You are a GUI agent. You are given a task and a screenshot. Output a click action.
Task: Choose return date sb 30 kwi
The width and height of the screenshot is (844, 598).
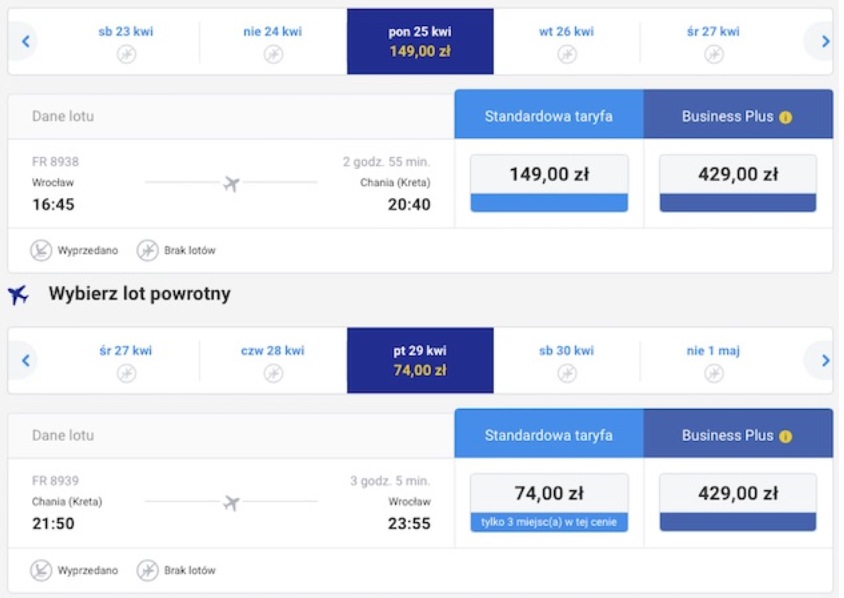(x=566, y=361)
